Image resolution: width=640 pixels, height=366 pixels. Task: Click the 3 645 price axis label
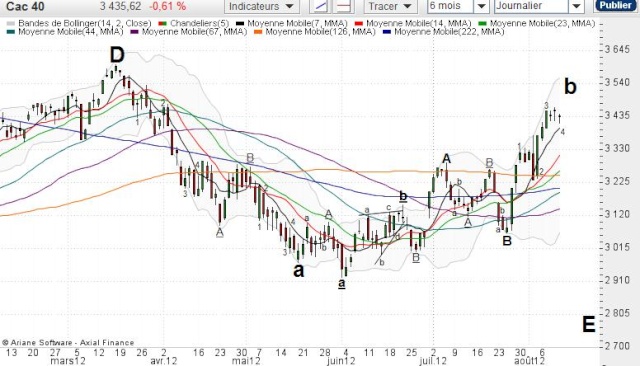click(x=617, y=49)
